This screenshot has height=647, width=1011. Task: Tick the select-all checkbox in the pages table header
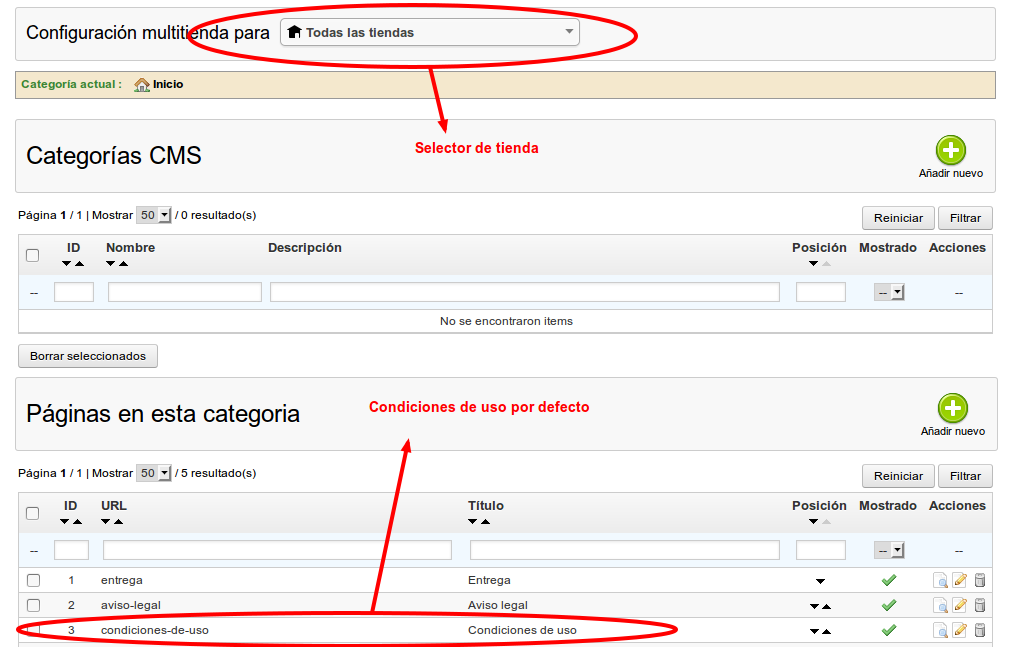coord(32,513)
